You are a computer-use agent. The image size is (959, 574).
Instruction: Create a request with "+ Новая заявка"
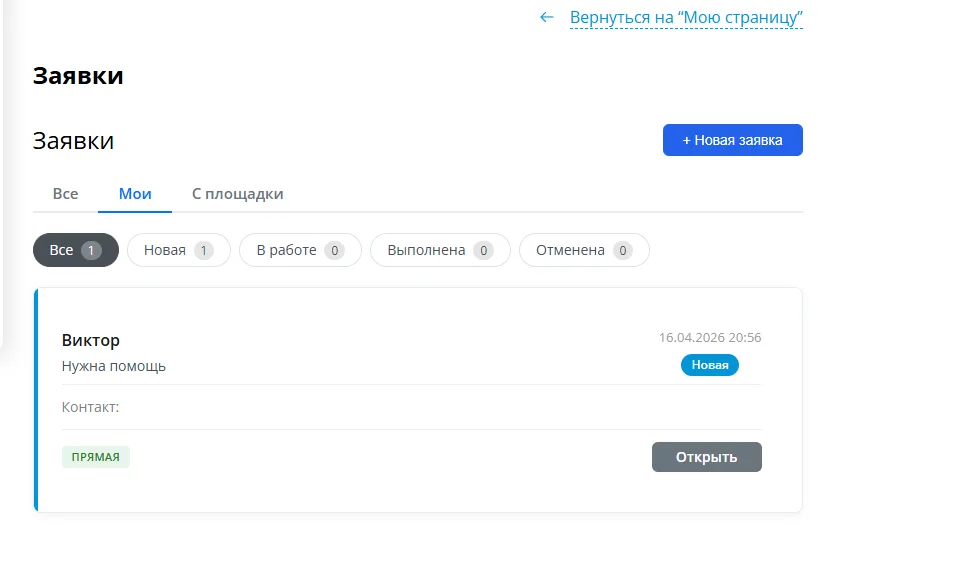point(732,140)
